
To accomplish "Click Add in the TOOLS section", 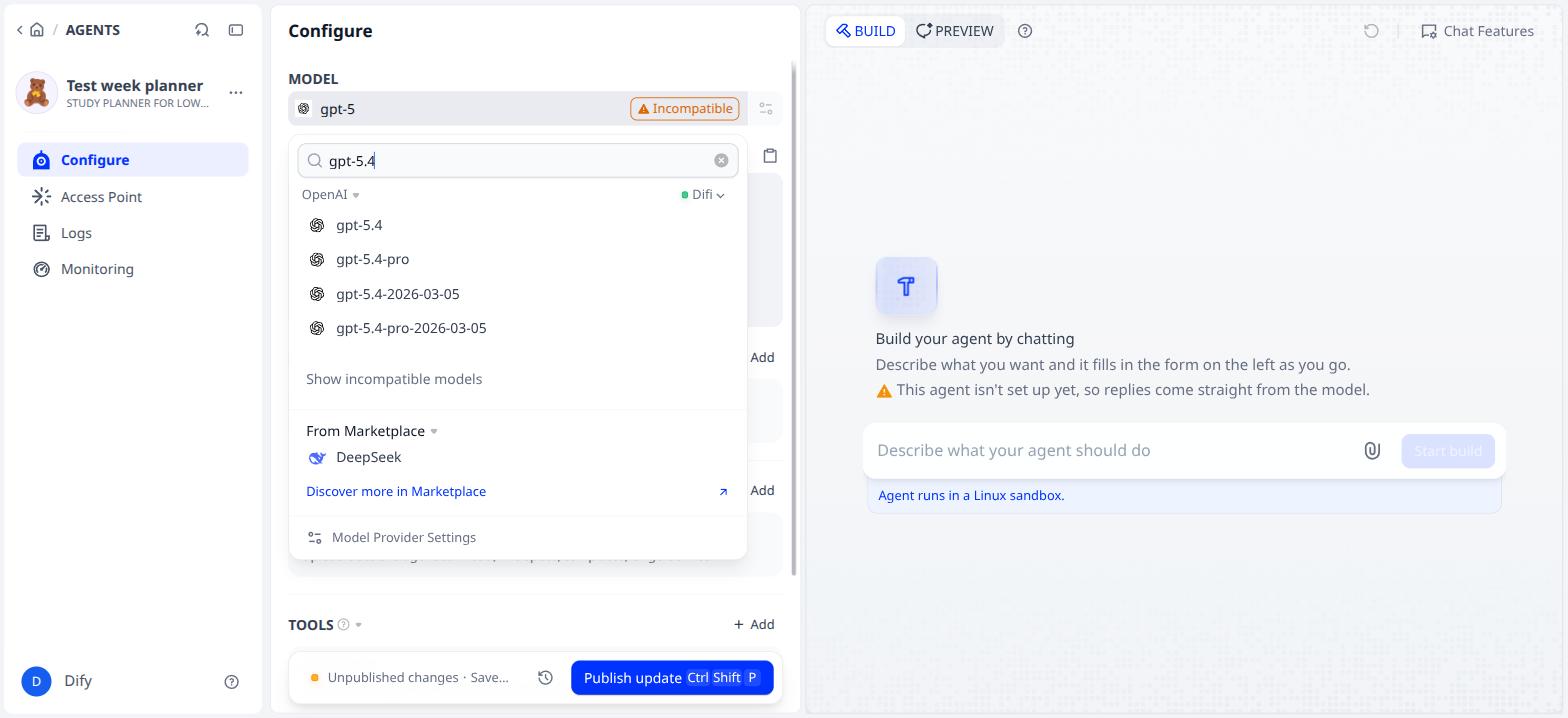I will point(754,624).
